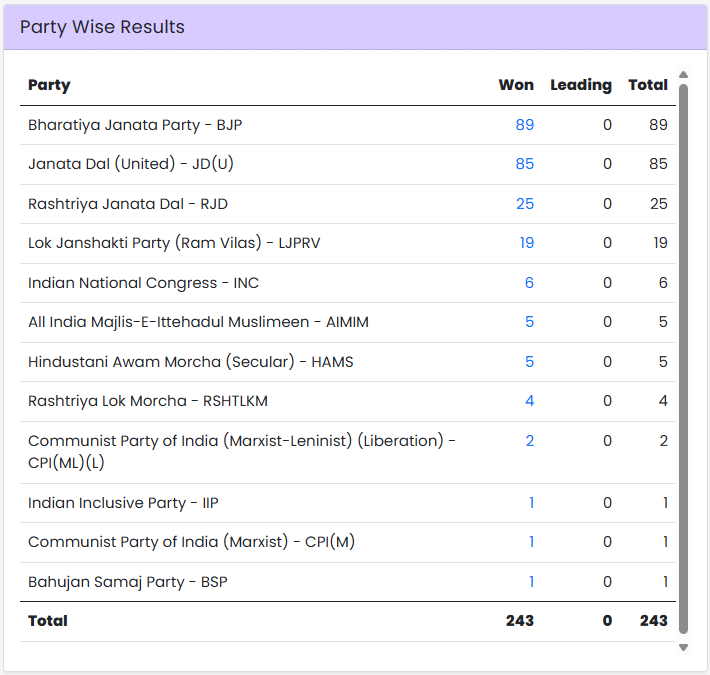Click the Party column header
This screenshot has height=675, width=710.
[x=49, y=85]
